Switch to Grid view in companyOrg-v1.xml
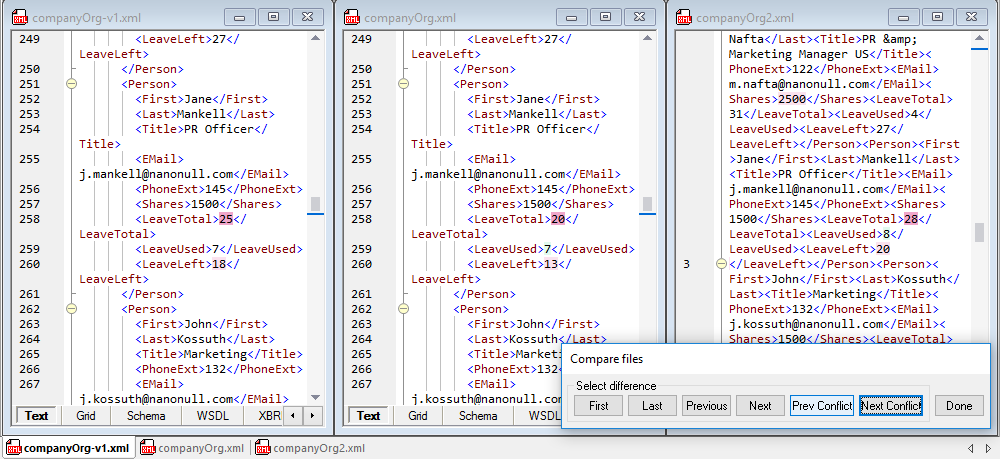Viewport: 1000px width, 460px height. (x=85, y=415)
